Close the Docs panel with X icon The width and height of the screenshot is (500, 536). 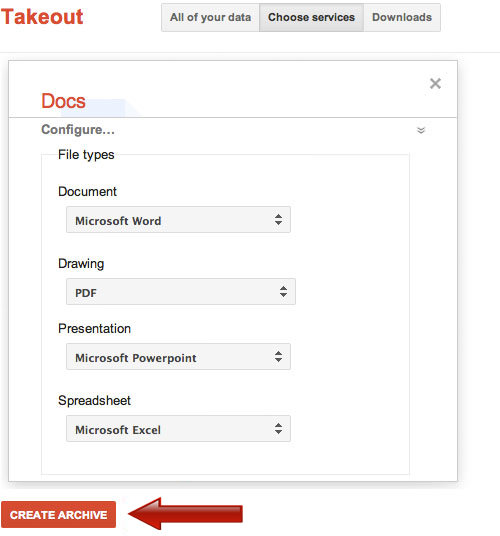435,83
